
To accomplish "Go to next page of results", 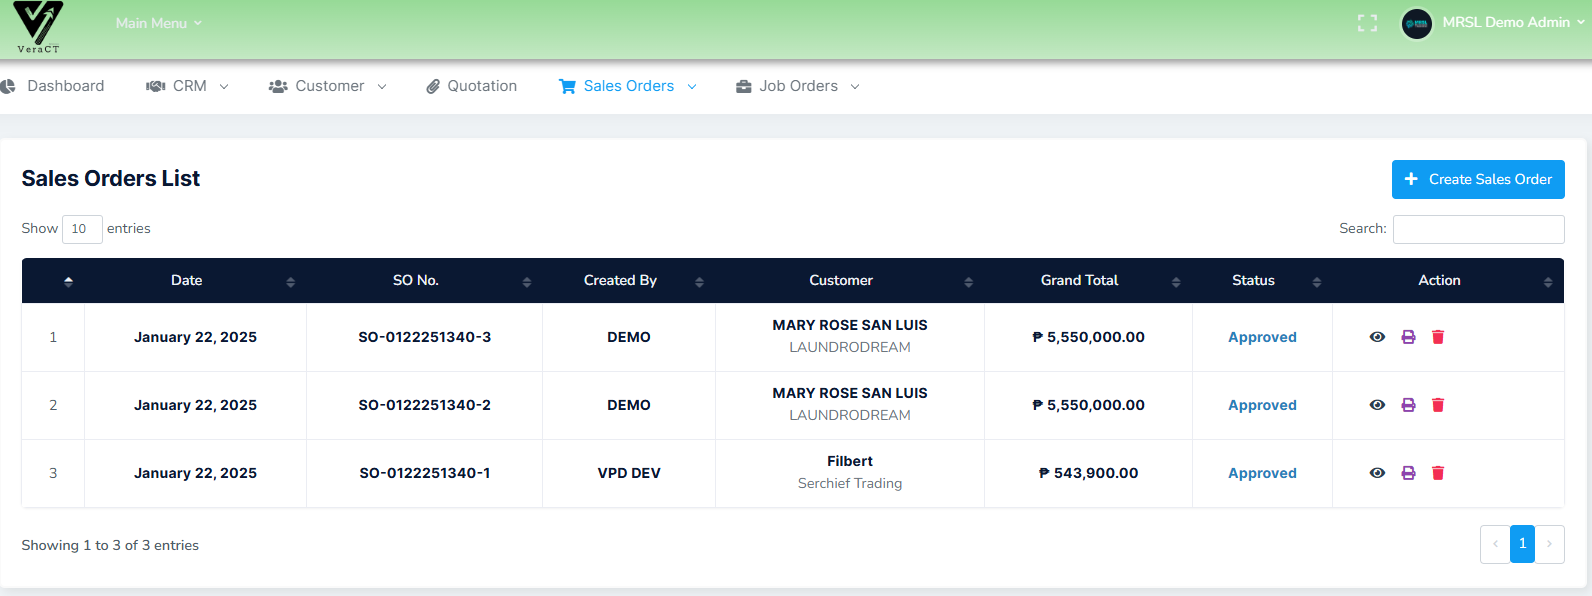I will [x=1549, y=544].
